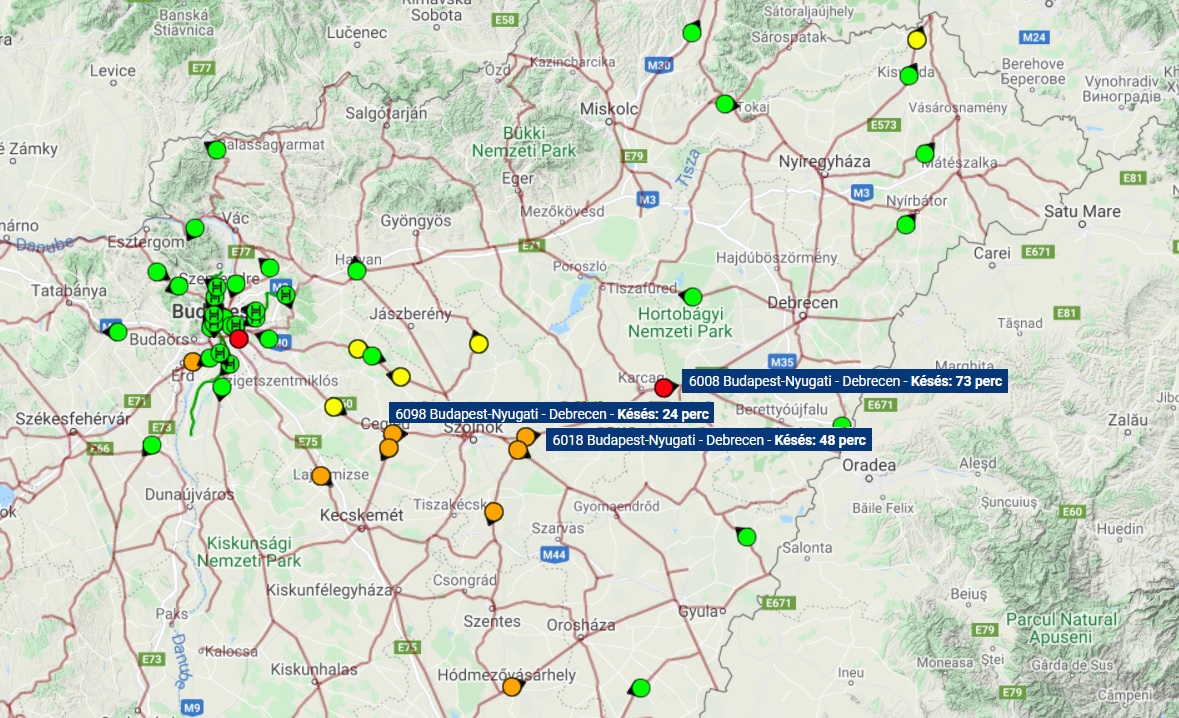Screen dimensions: 1179x718
Task: Select the green train marker at Tiszafüred
Action: pyautogui.click(x=692, y=297)
